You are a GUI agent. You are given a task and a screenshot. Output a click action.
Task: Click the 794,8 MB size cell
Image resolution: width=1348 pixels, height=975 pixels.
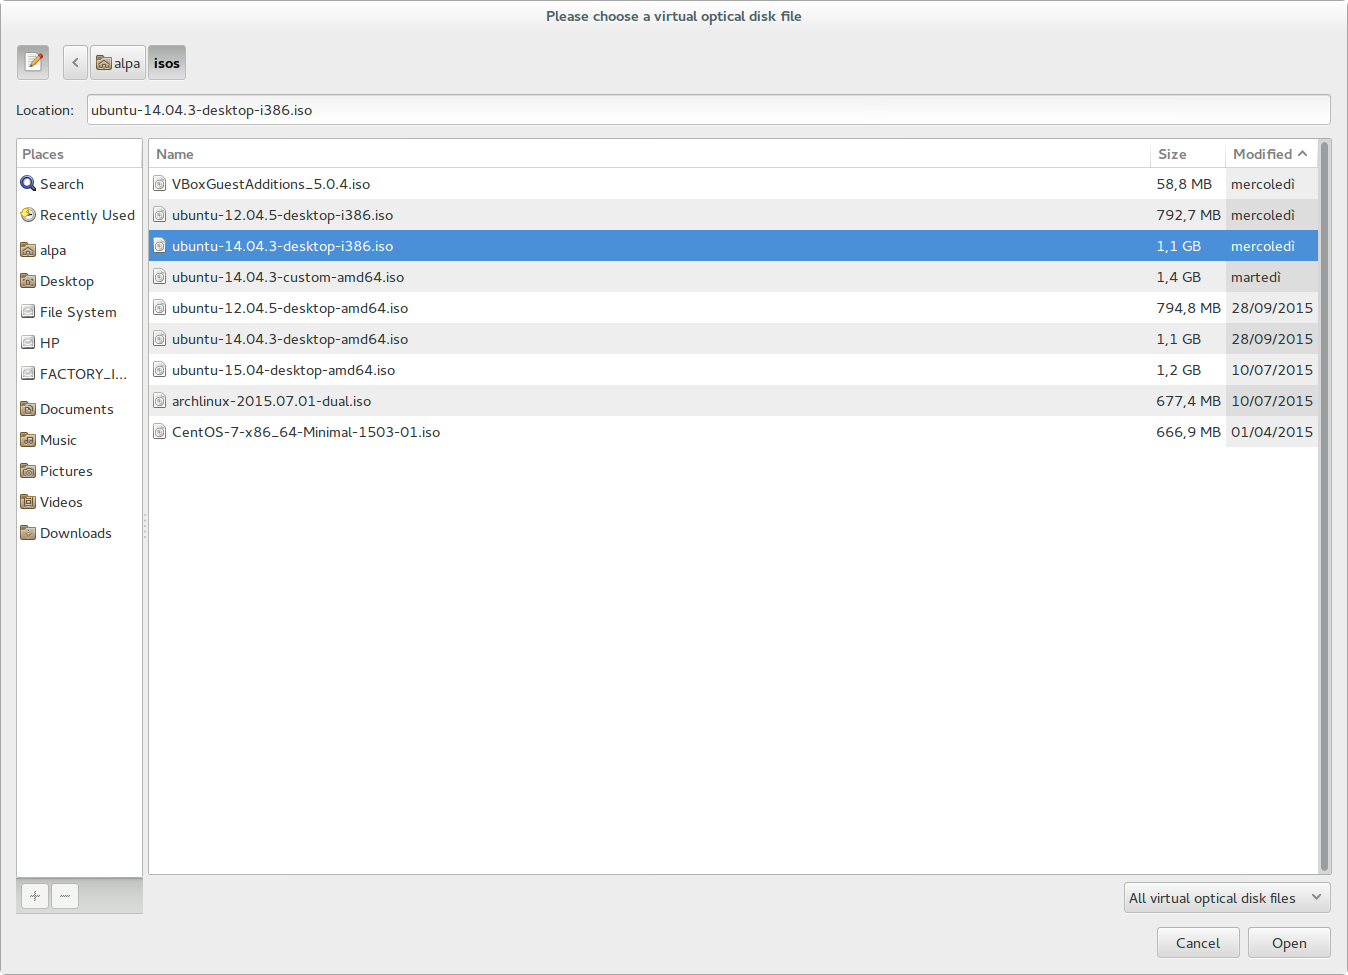1188,308
